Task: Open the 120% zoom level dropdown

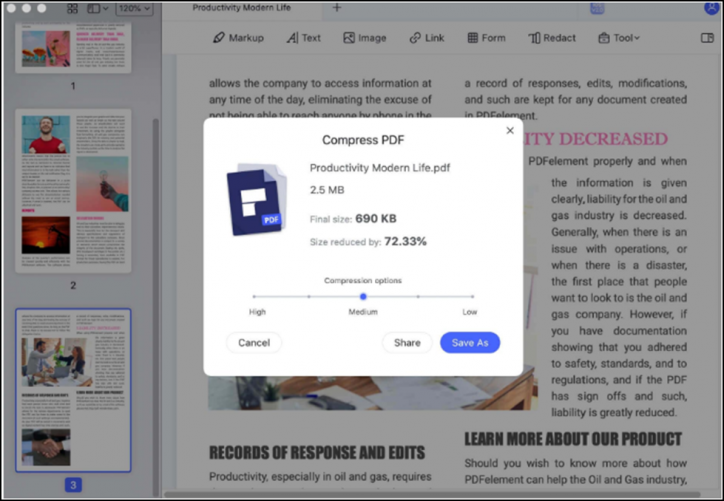Action: (x=134, y=8)
